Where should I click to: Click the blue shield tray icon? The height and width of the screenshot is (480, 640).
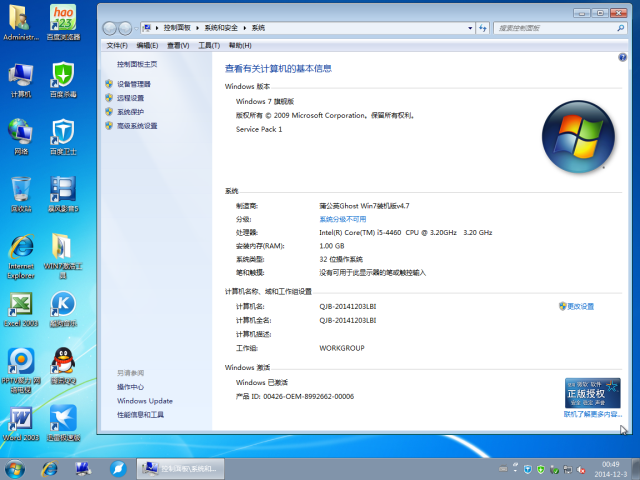(528, 469)
